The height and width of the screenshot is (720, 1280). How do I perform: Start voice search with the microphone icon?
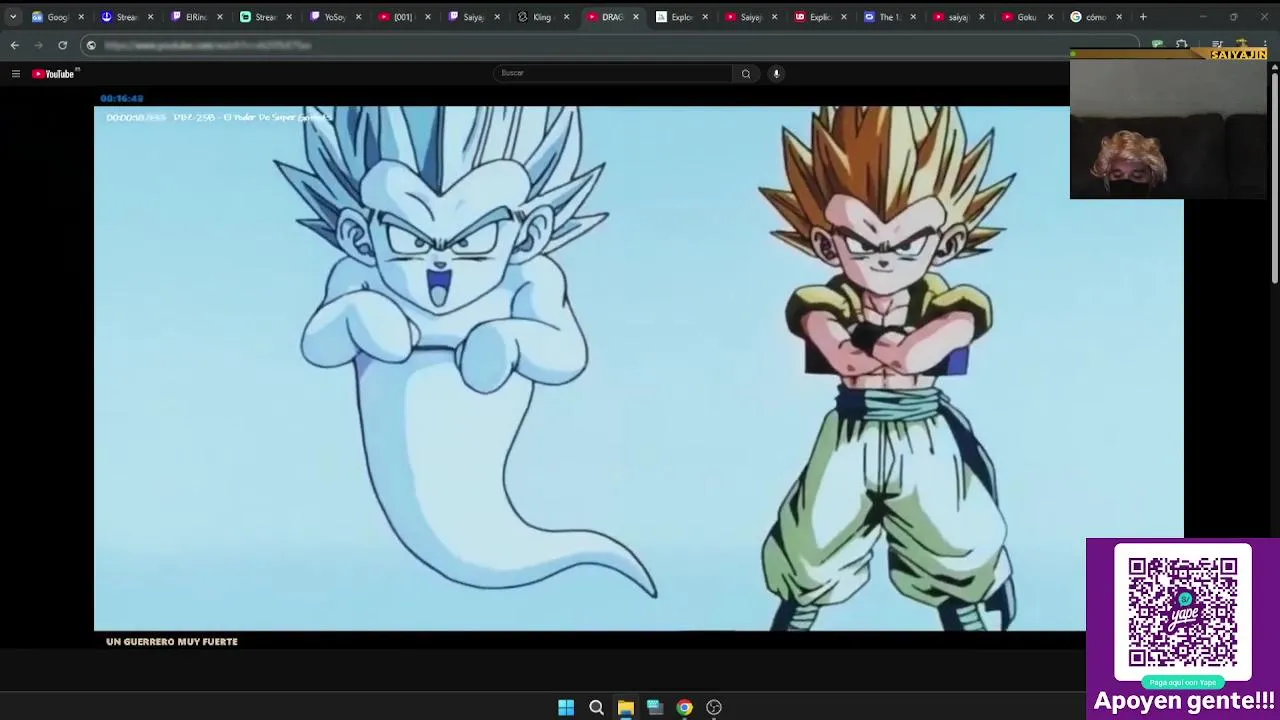pos(776,73)
